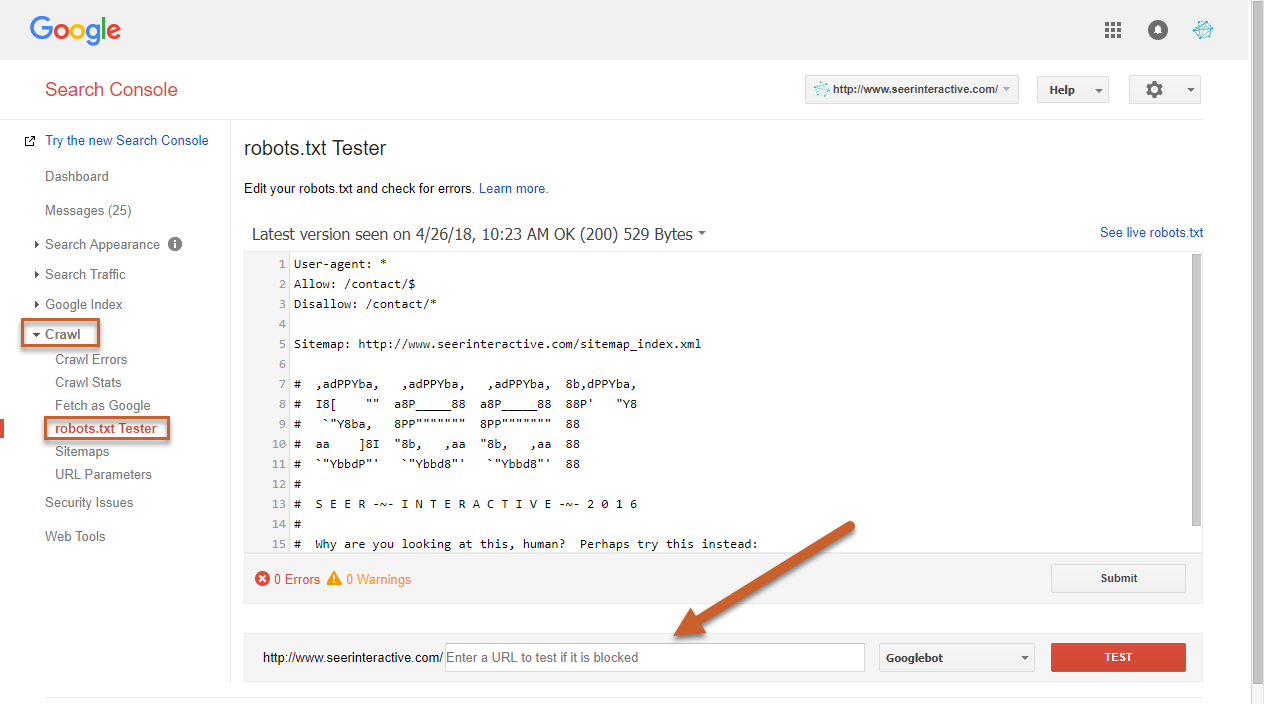Click the notifications bell icon
Screen dimensions: 1264x704
[1158, 30]
